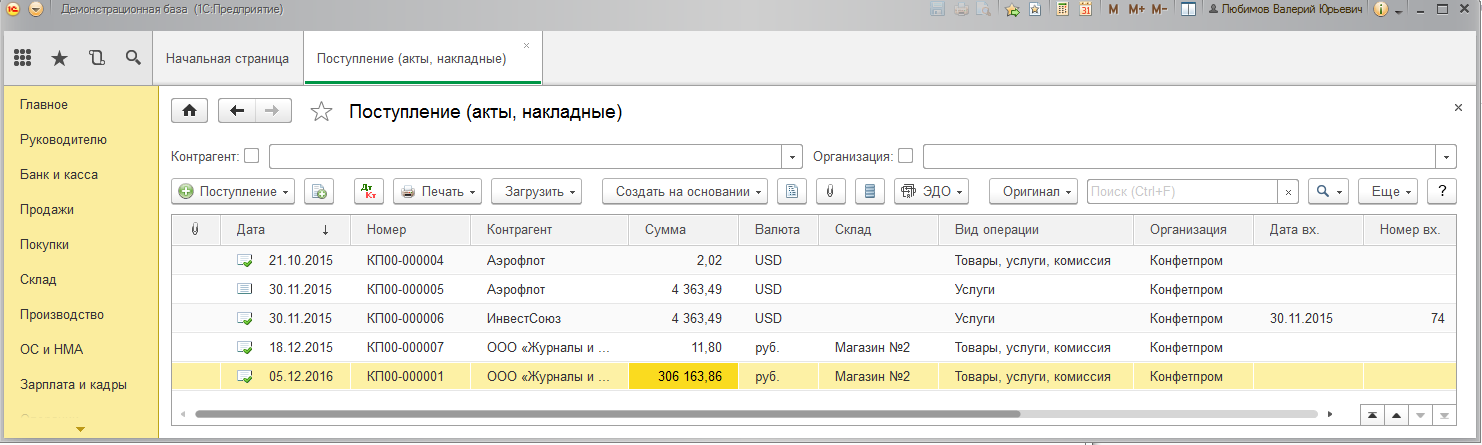Open the Руководителю section
Viewport: 1482px width, 445px height.
[x=63, y=140]
